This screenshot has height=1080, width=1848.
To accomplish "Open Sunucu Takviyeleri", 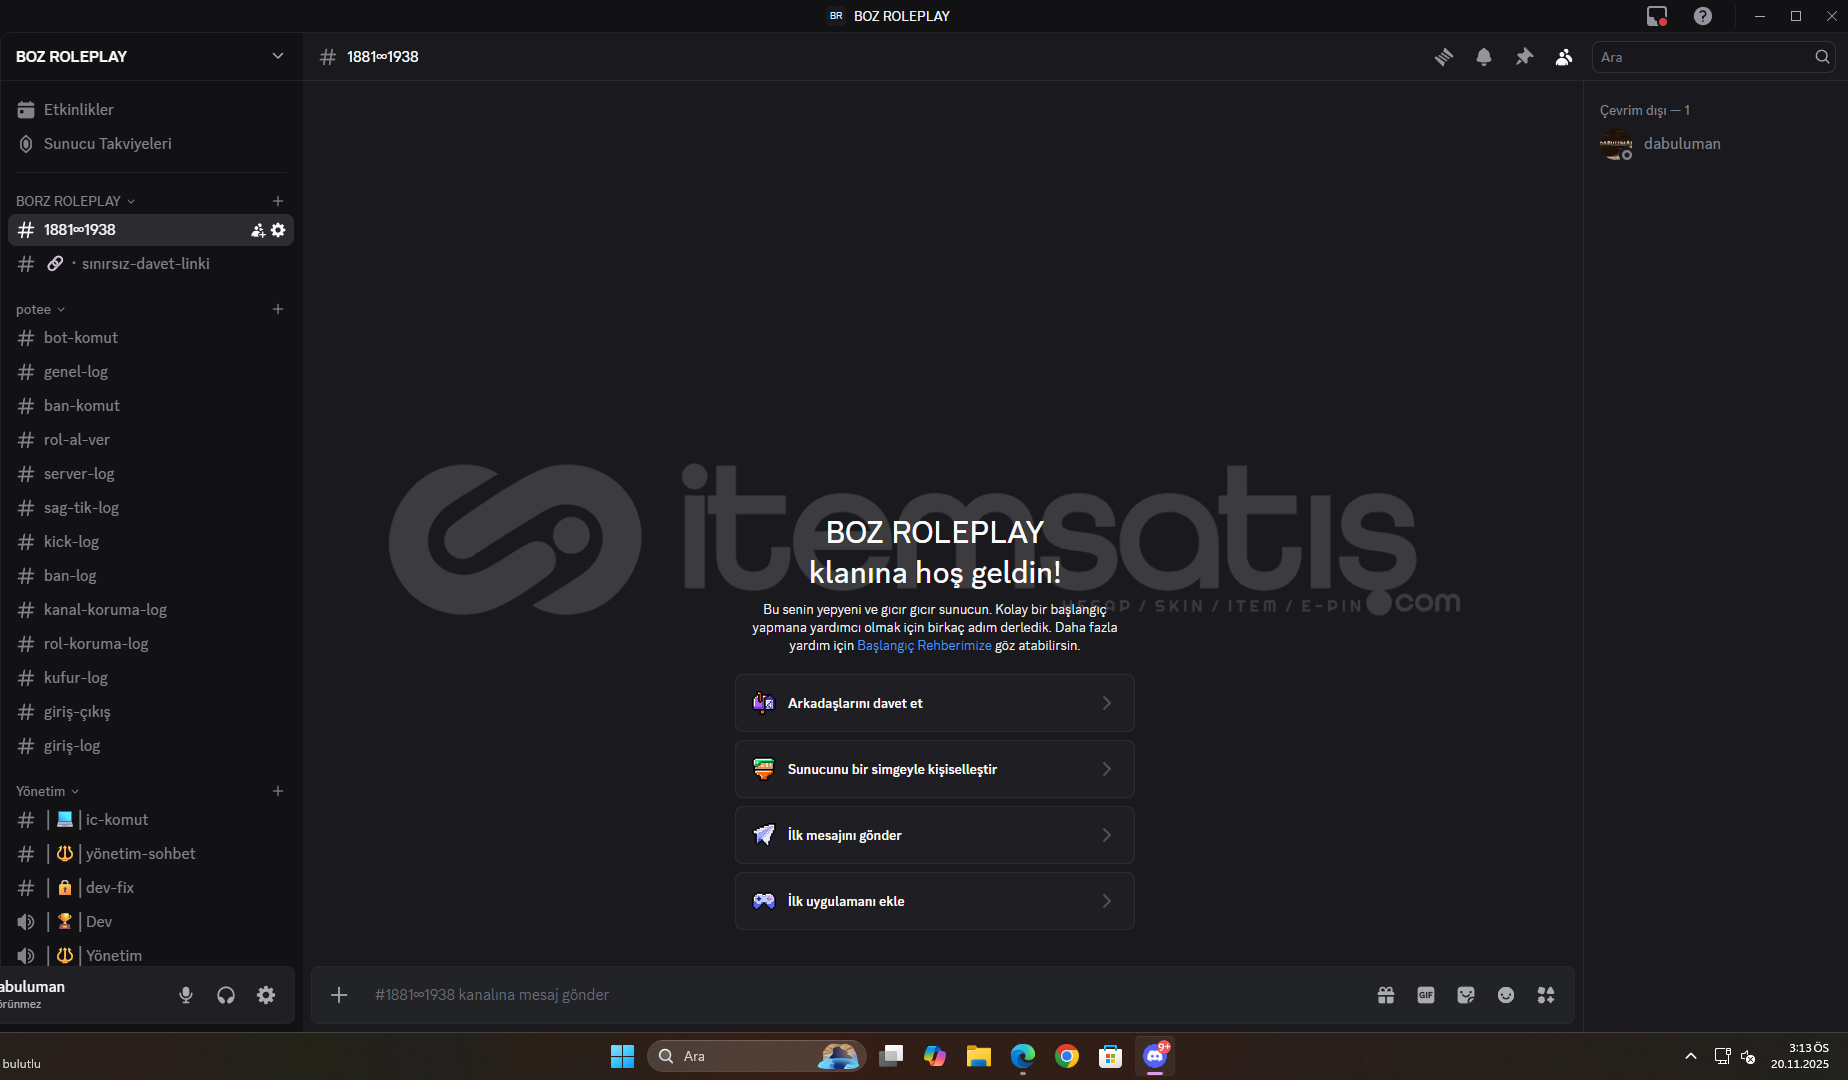I will click(x=150, y=144).
